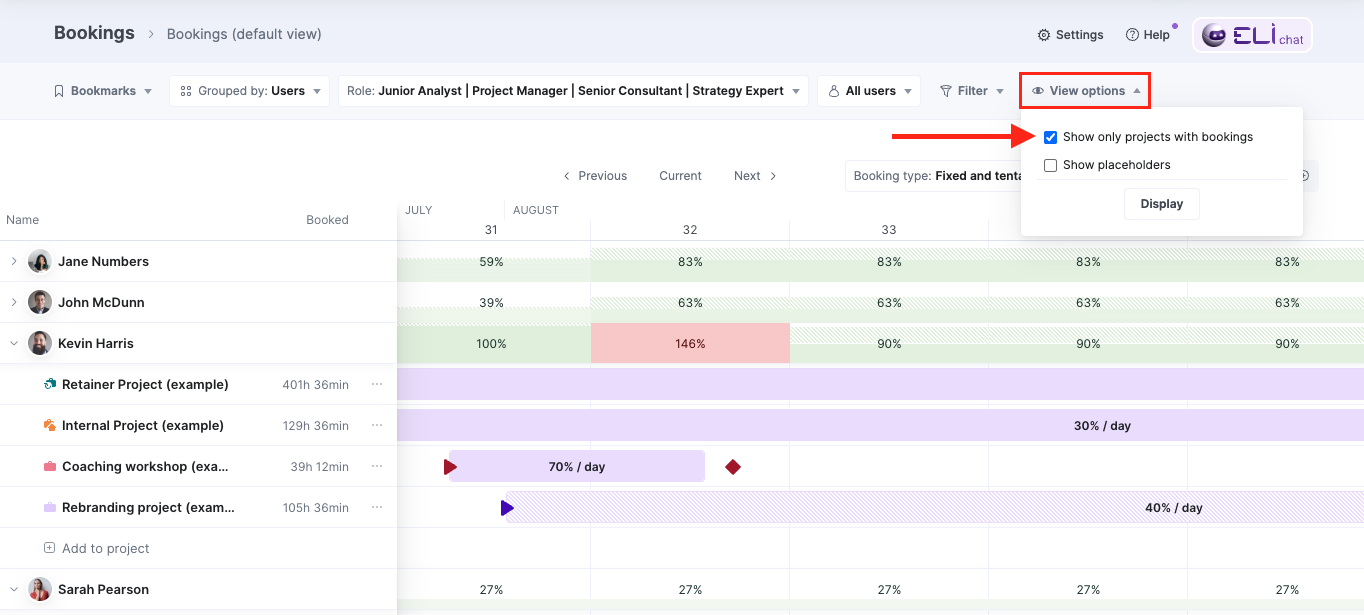Click the Internal Project icon
The image size is (1364, 615).
tap(50, 425)
